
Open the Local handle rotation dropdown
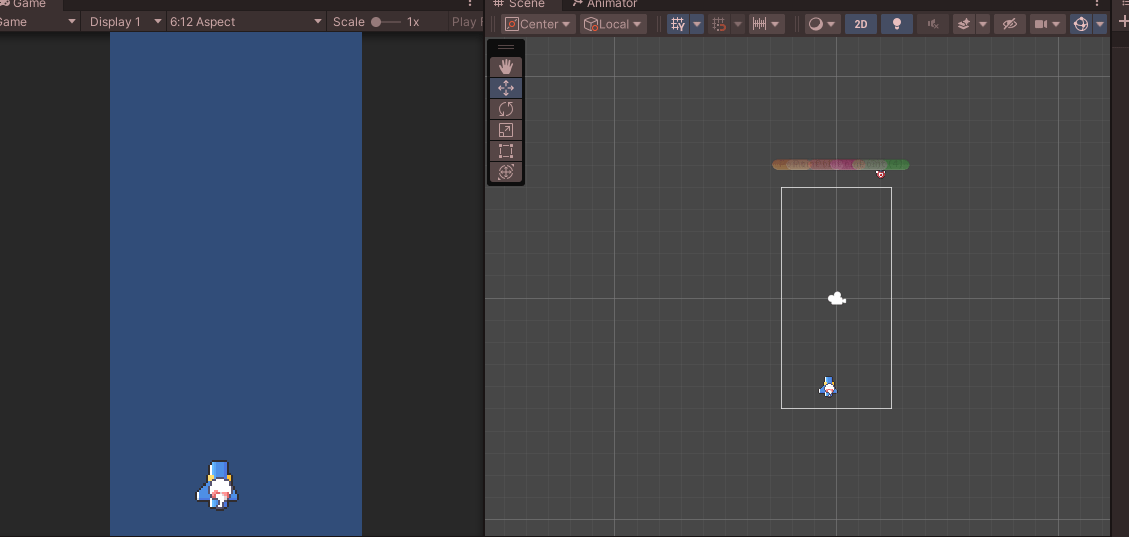[613, 24]
